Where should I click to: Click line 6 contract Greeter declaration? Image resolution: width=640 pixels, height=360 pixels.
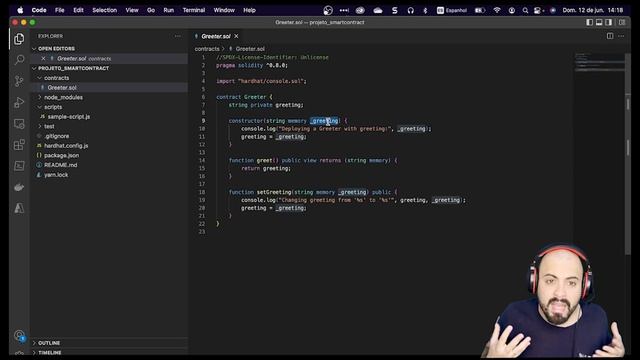click(244, 97)
